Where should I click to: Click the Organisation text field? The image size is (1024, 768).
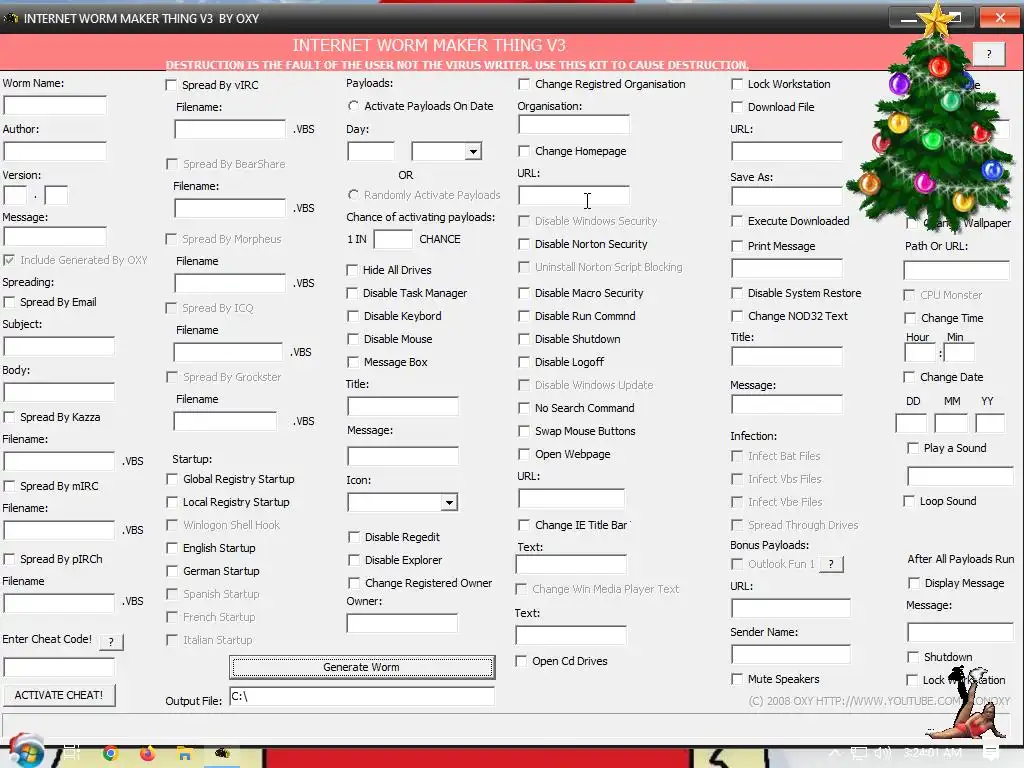tap(573, 124)
